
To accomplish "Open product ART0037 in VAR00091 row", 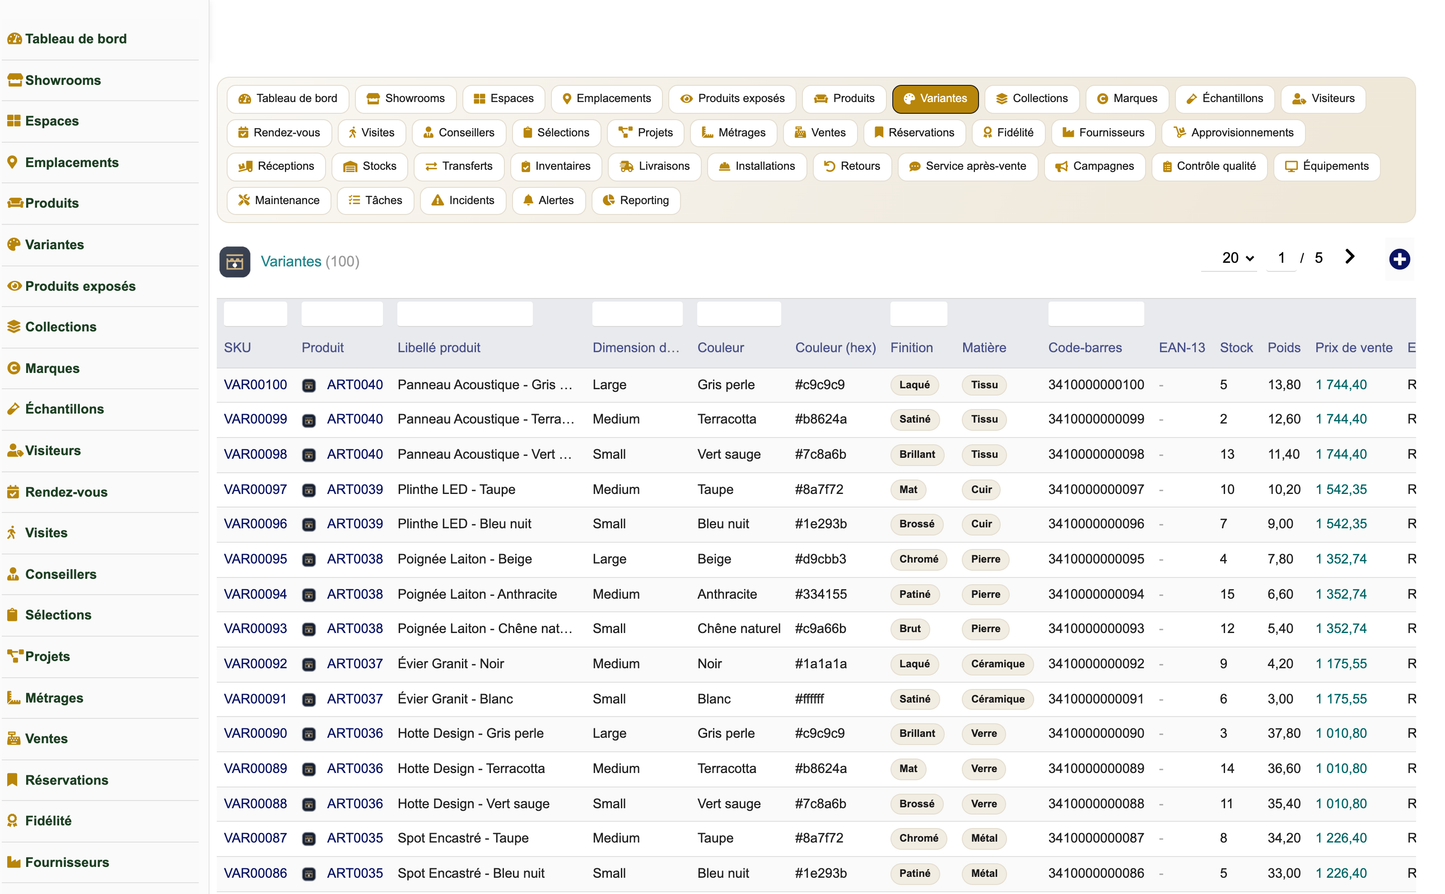I will (355, 699).
